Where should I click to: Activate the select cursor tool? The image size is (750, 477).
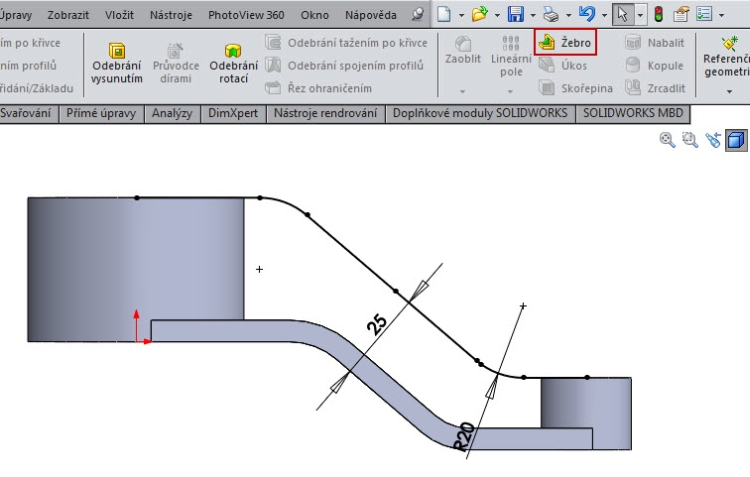622,14
